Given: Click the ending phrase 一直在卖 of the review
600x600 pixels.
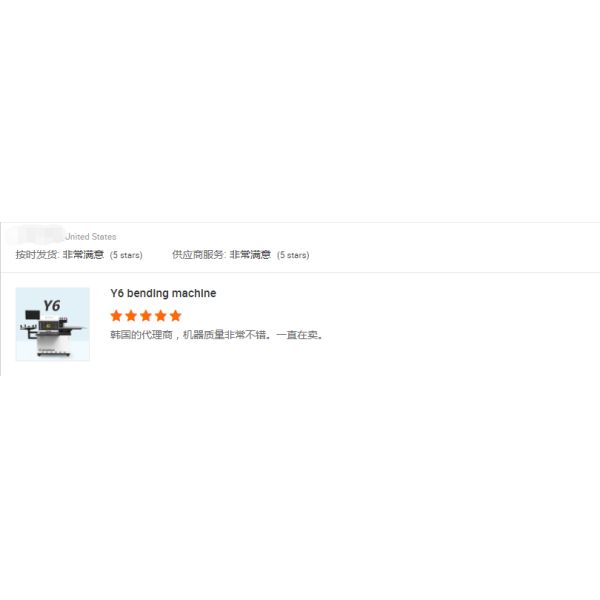Looking at the screenshot, I should (297, 335).
